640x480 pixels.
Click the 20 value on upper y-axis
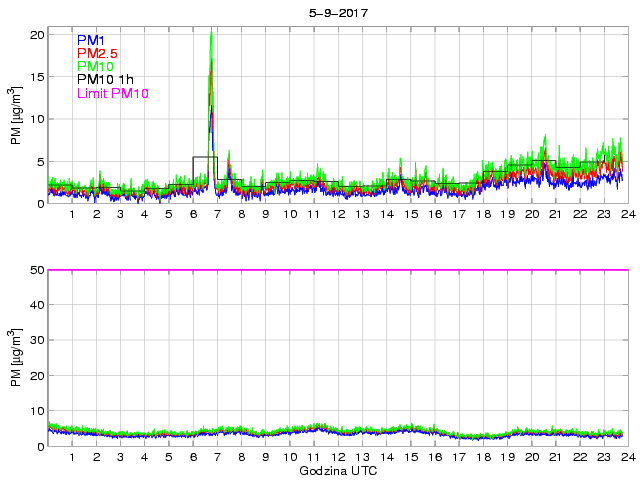37,34
